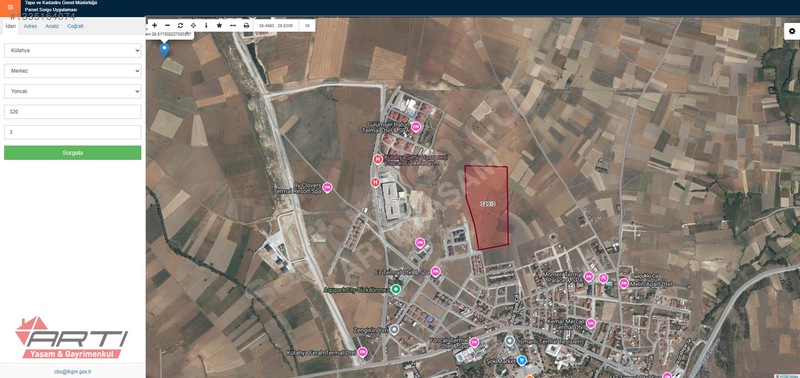
Task: Select Zengiäin Yeri grey marker
Action: [394, 330]
